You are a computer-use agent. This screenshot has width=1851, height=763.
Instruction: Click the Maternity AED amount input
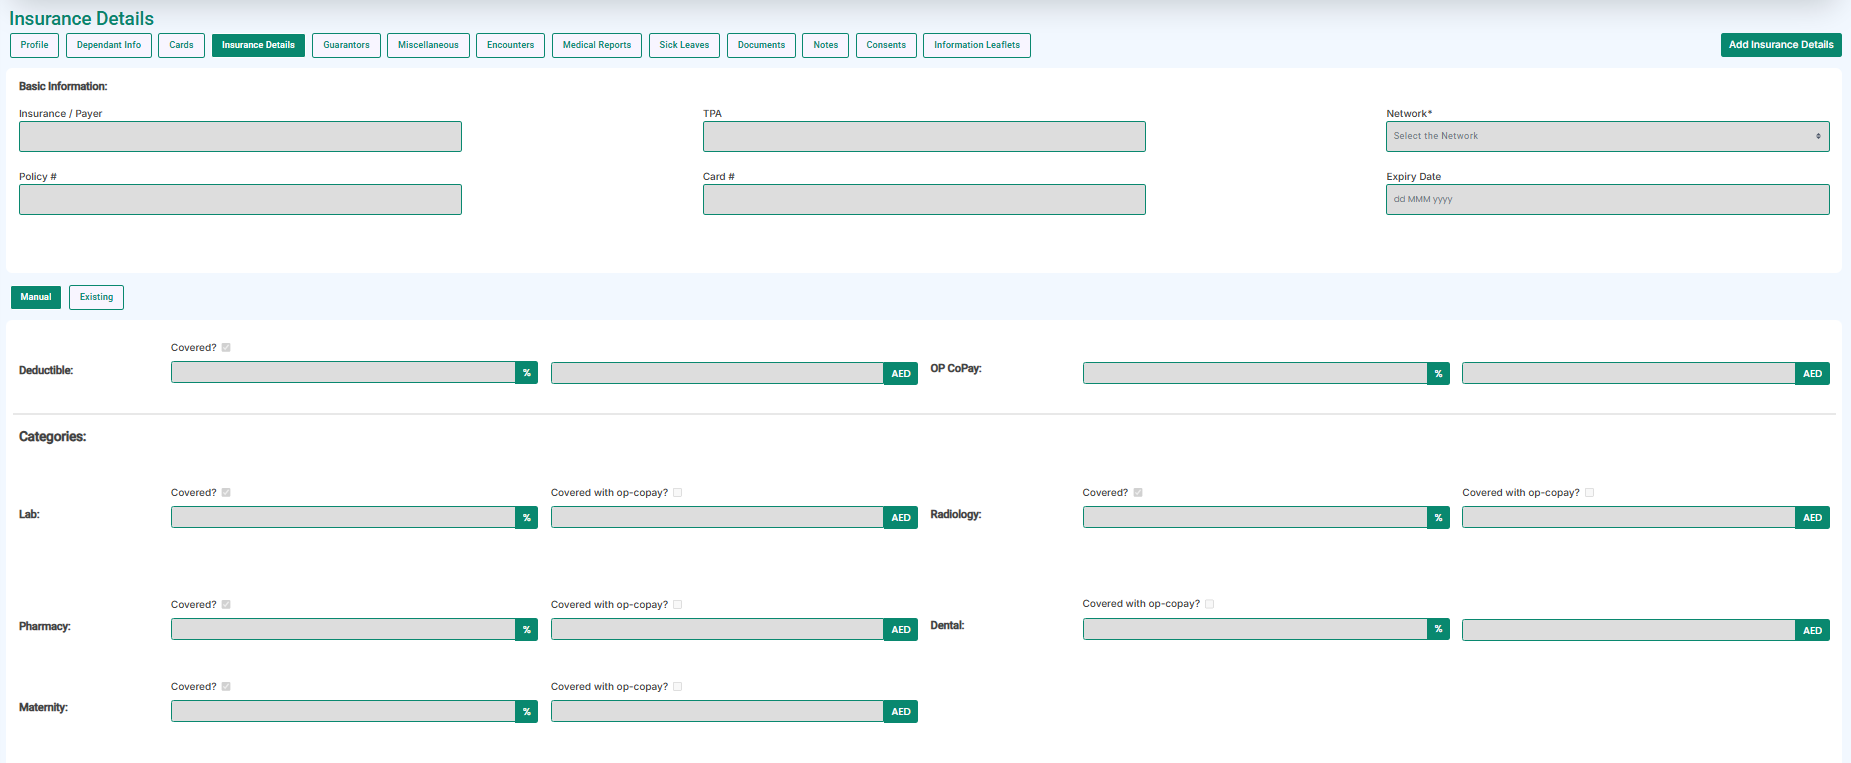[x=717, y=712]
